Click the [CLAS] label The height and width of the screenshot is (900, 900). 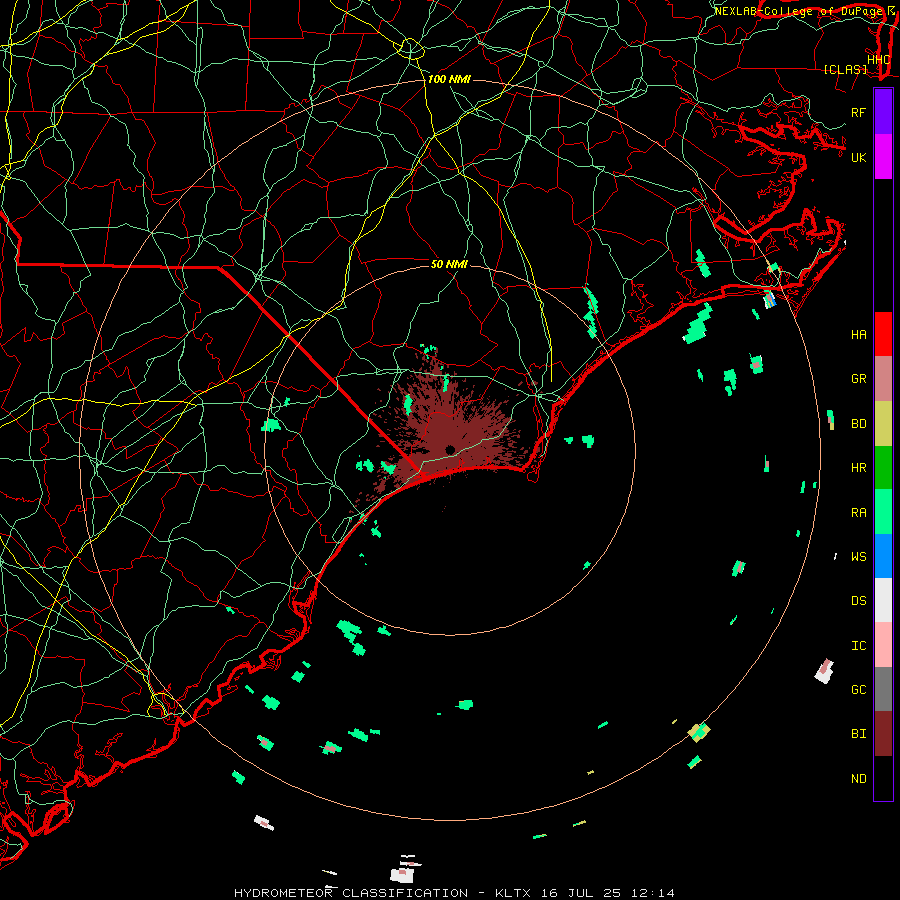845,70
